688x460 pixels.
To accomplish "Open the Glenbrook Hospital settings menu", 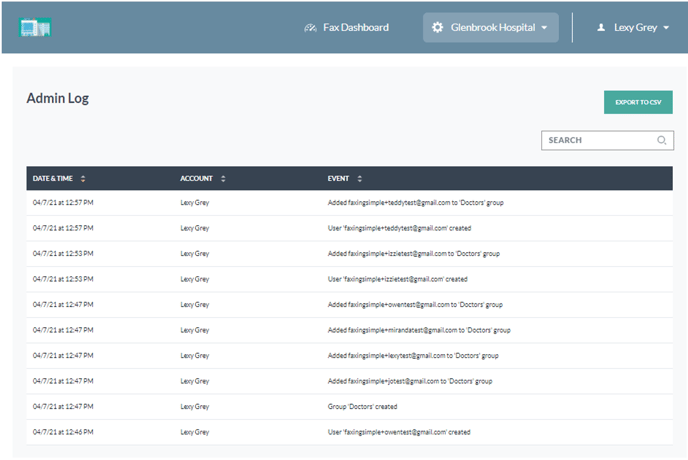I will point(490,28).
